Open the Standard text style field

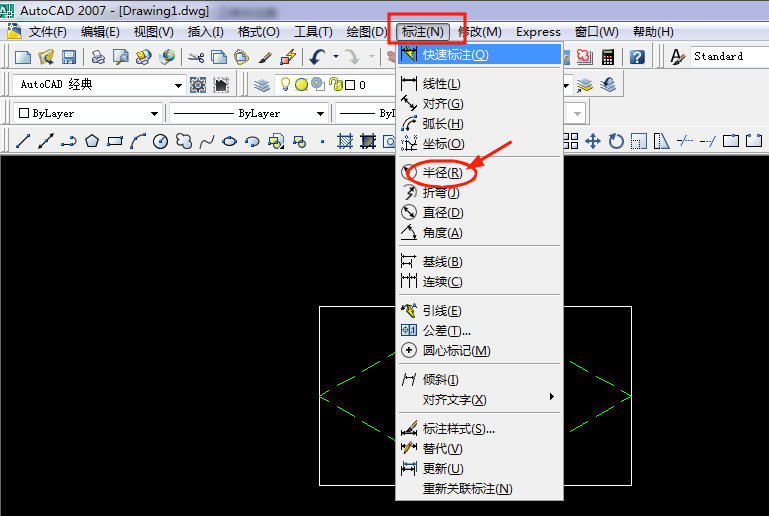730,56
